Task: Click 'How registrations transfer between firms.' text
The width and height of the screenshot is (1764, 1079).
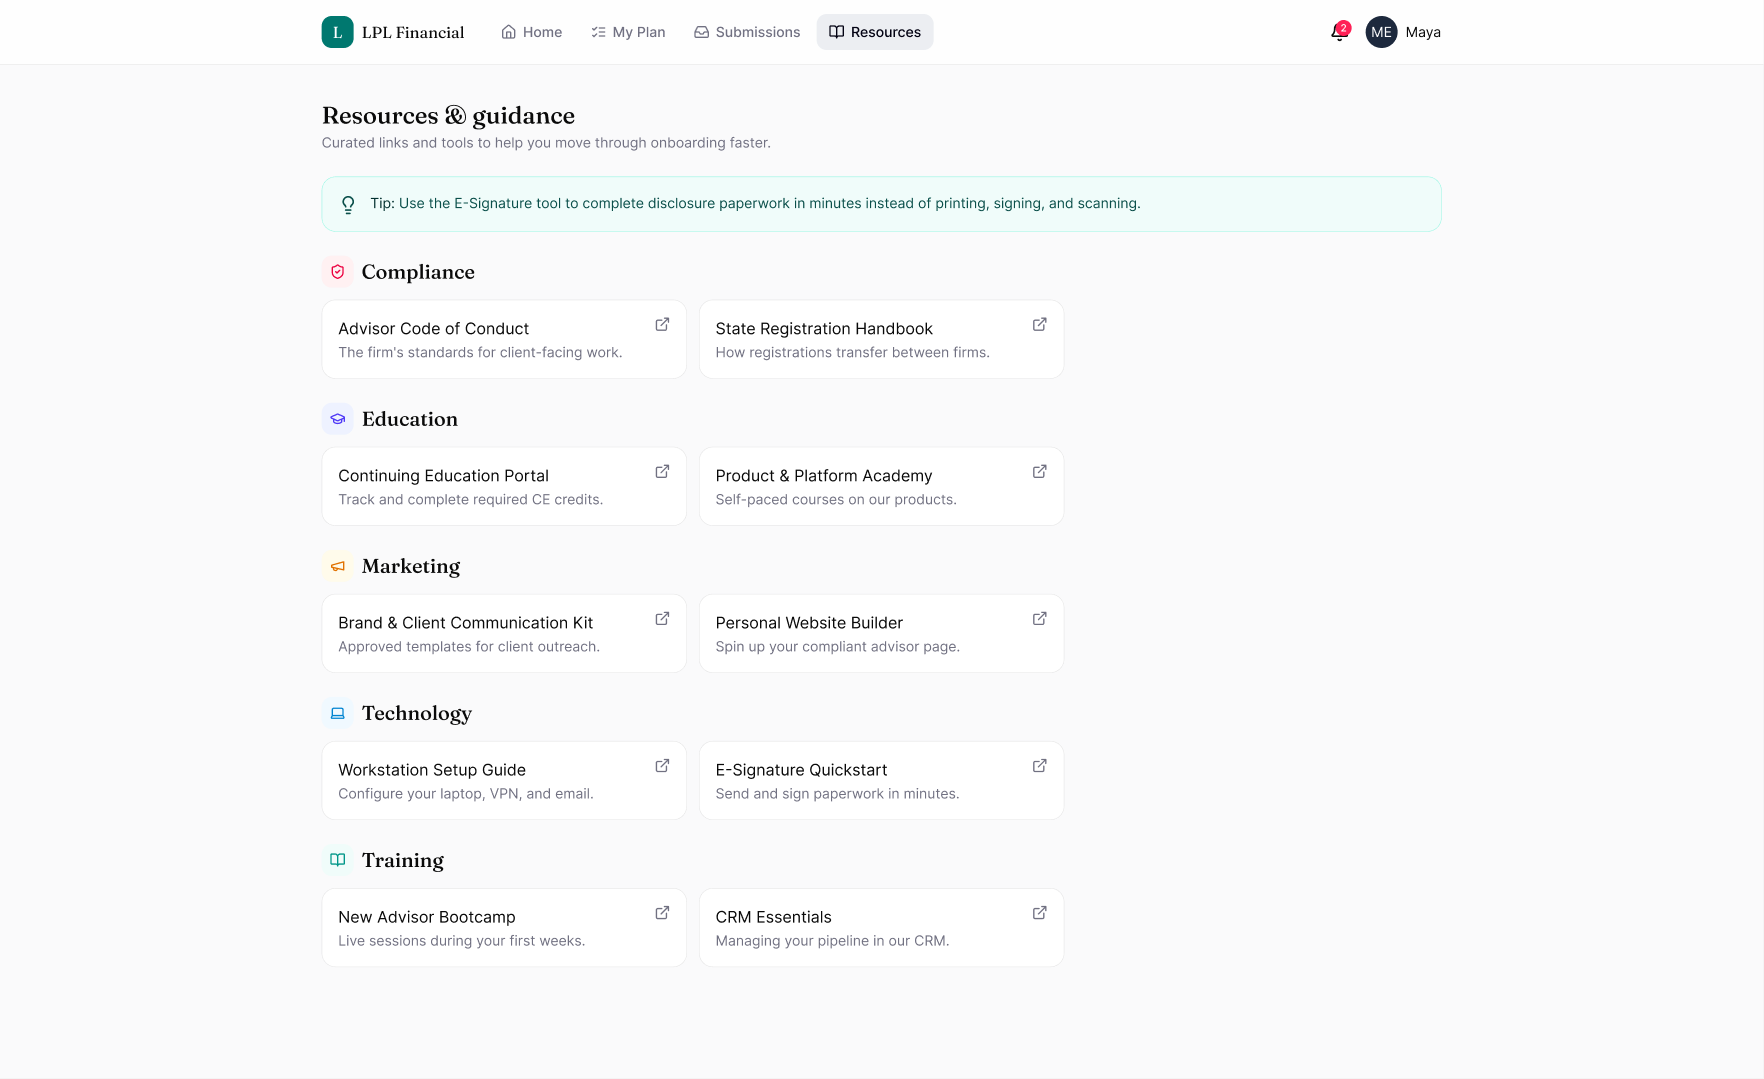Action: click(x=852, y=352)
